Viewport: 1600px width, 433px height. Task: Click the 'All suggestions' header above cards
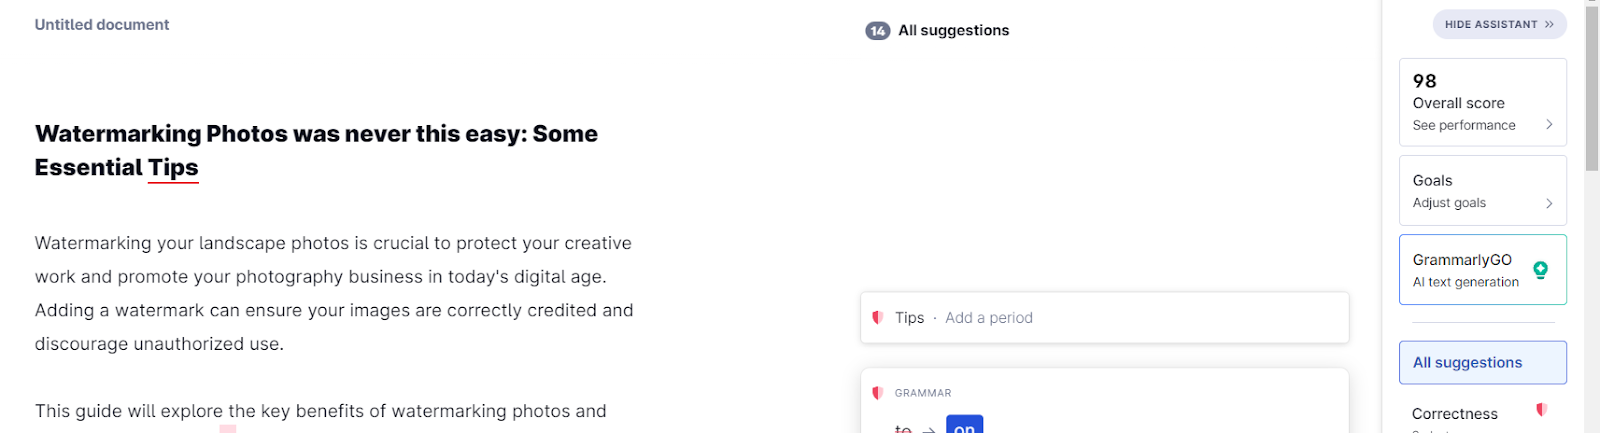(x=953, y=31)
